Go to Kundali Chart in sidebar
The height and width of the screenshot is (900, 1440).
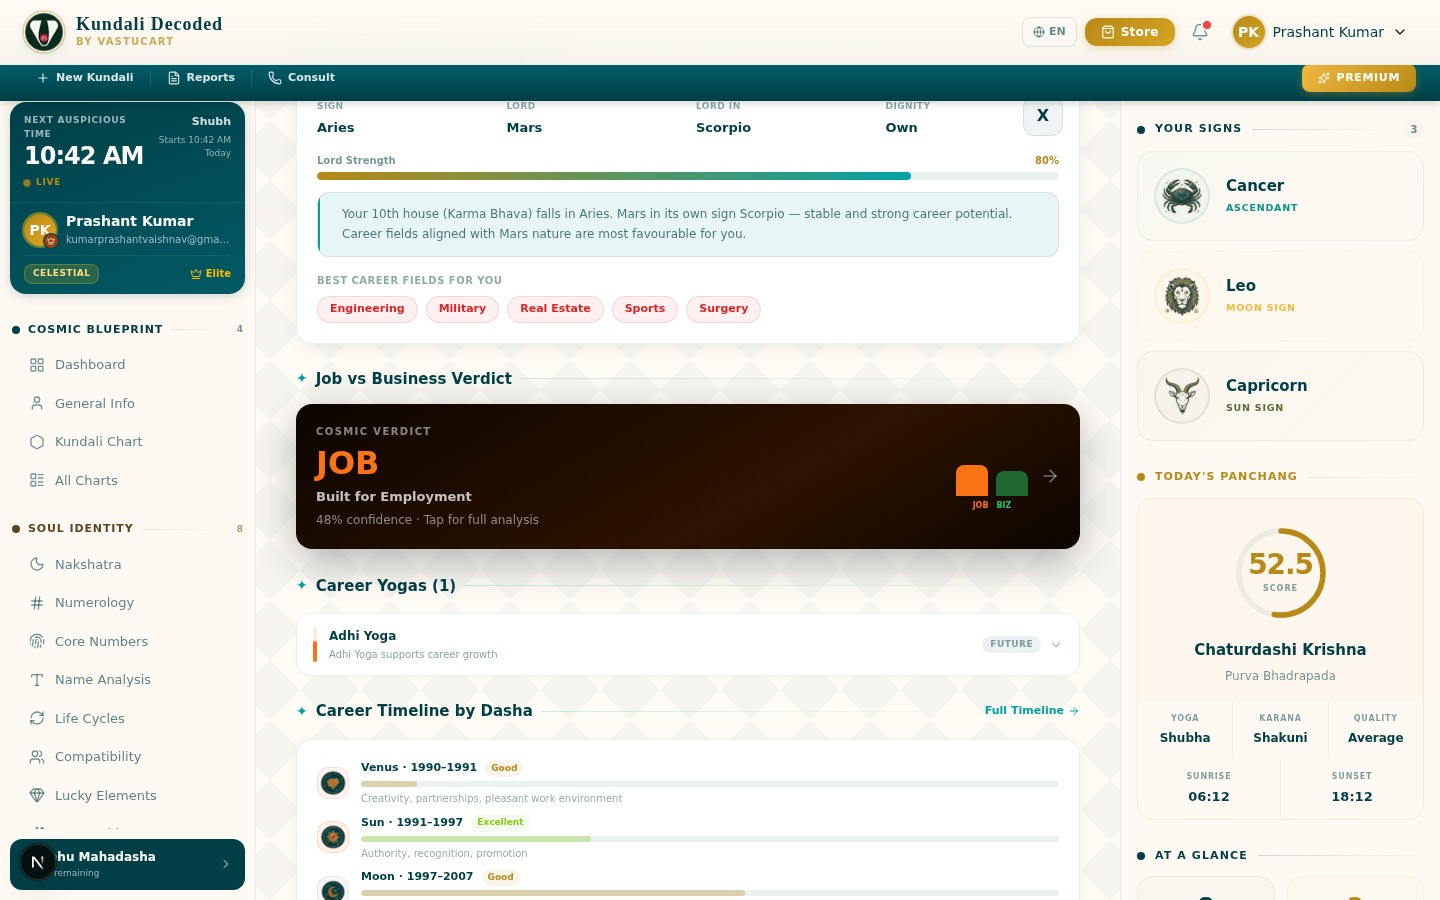click(98, 442)
